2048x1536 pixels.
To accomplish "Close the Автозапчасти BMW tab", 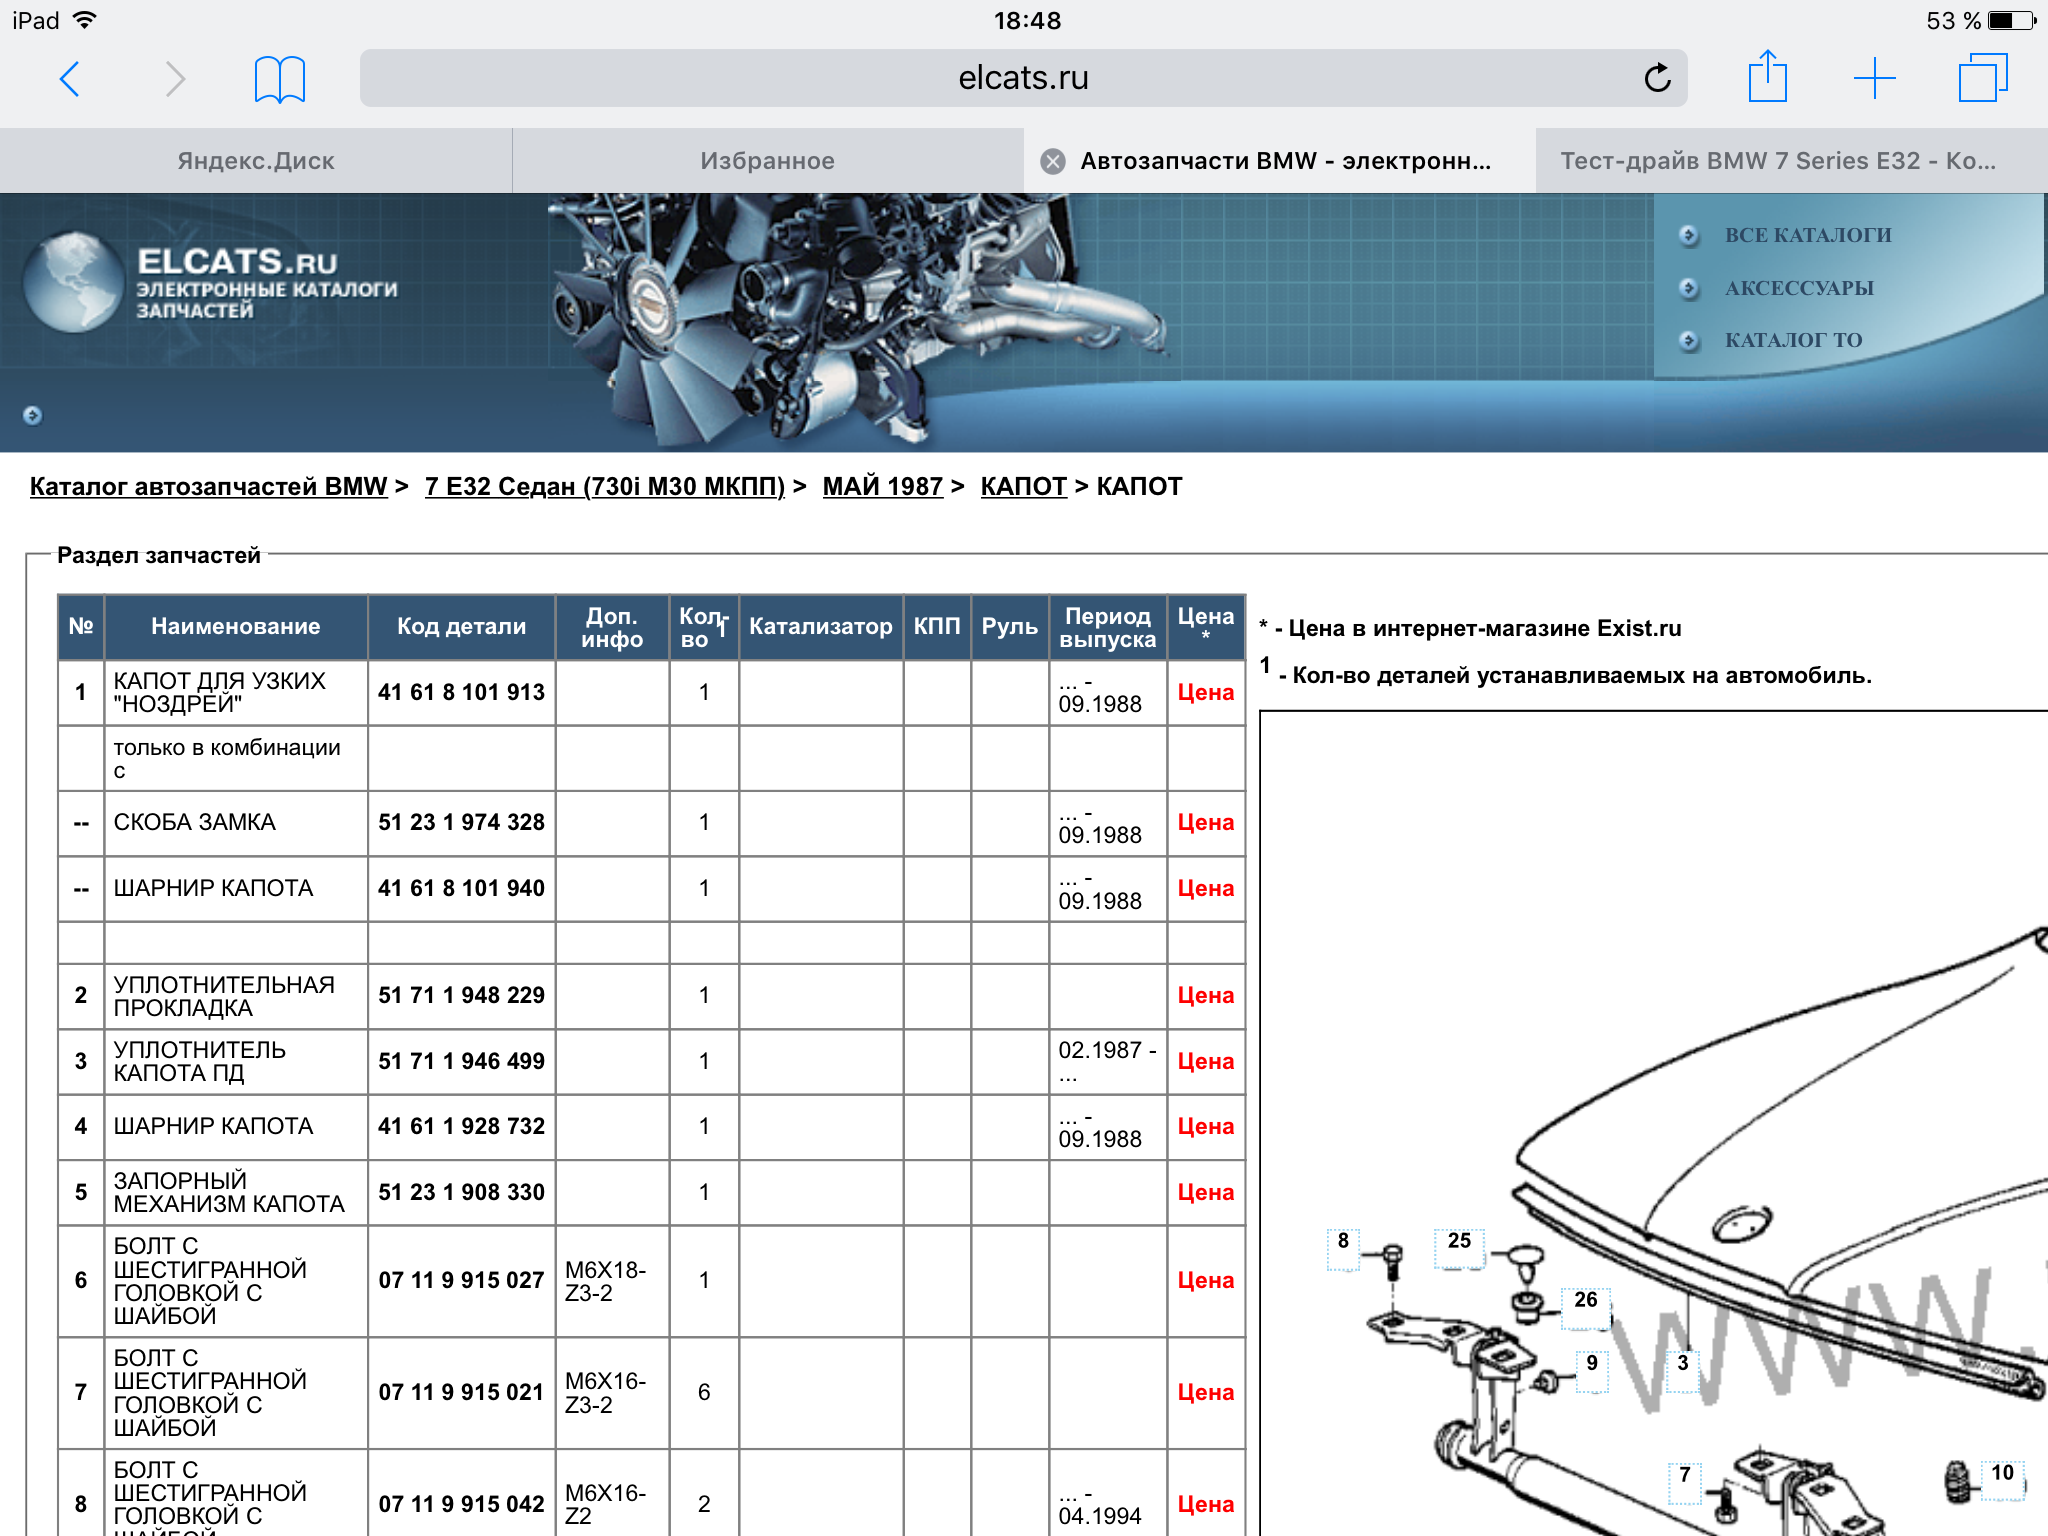I will tap(1053, 161).
